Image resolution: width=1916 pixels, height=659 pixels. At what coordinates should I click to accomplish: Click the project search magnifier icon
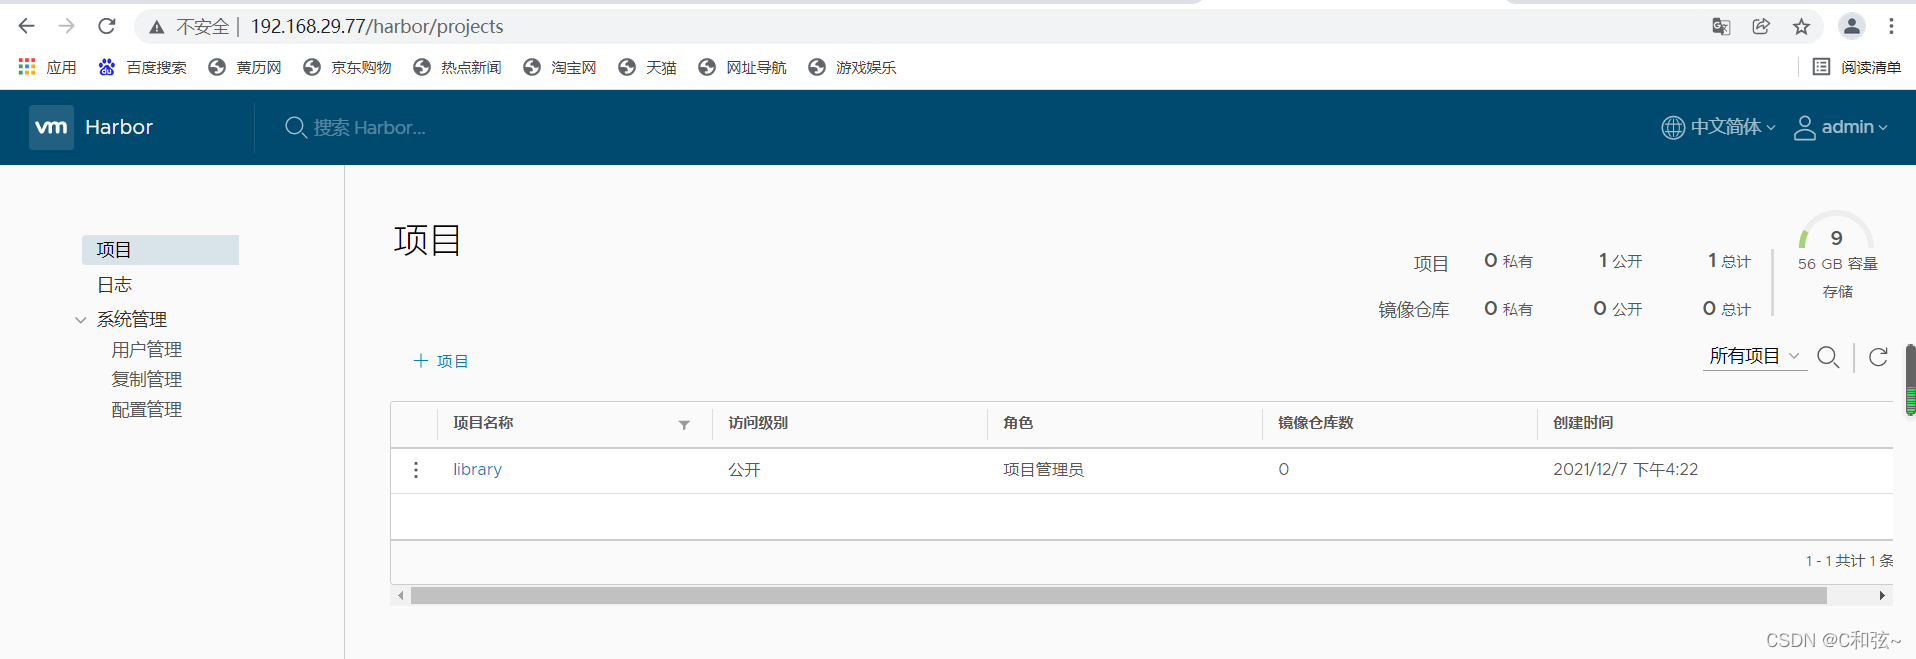1828,357
